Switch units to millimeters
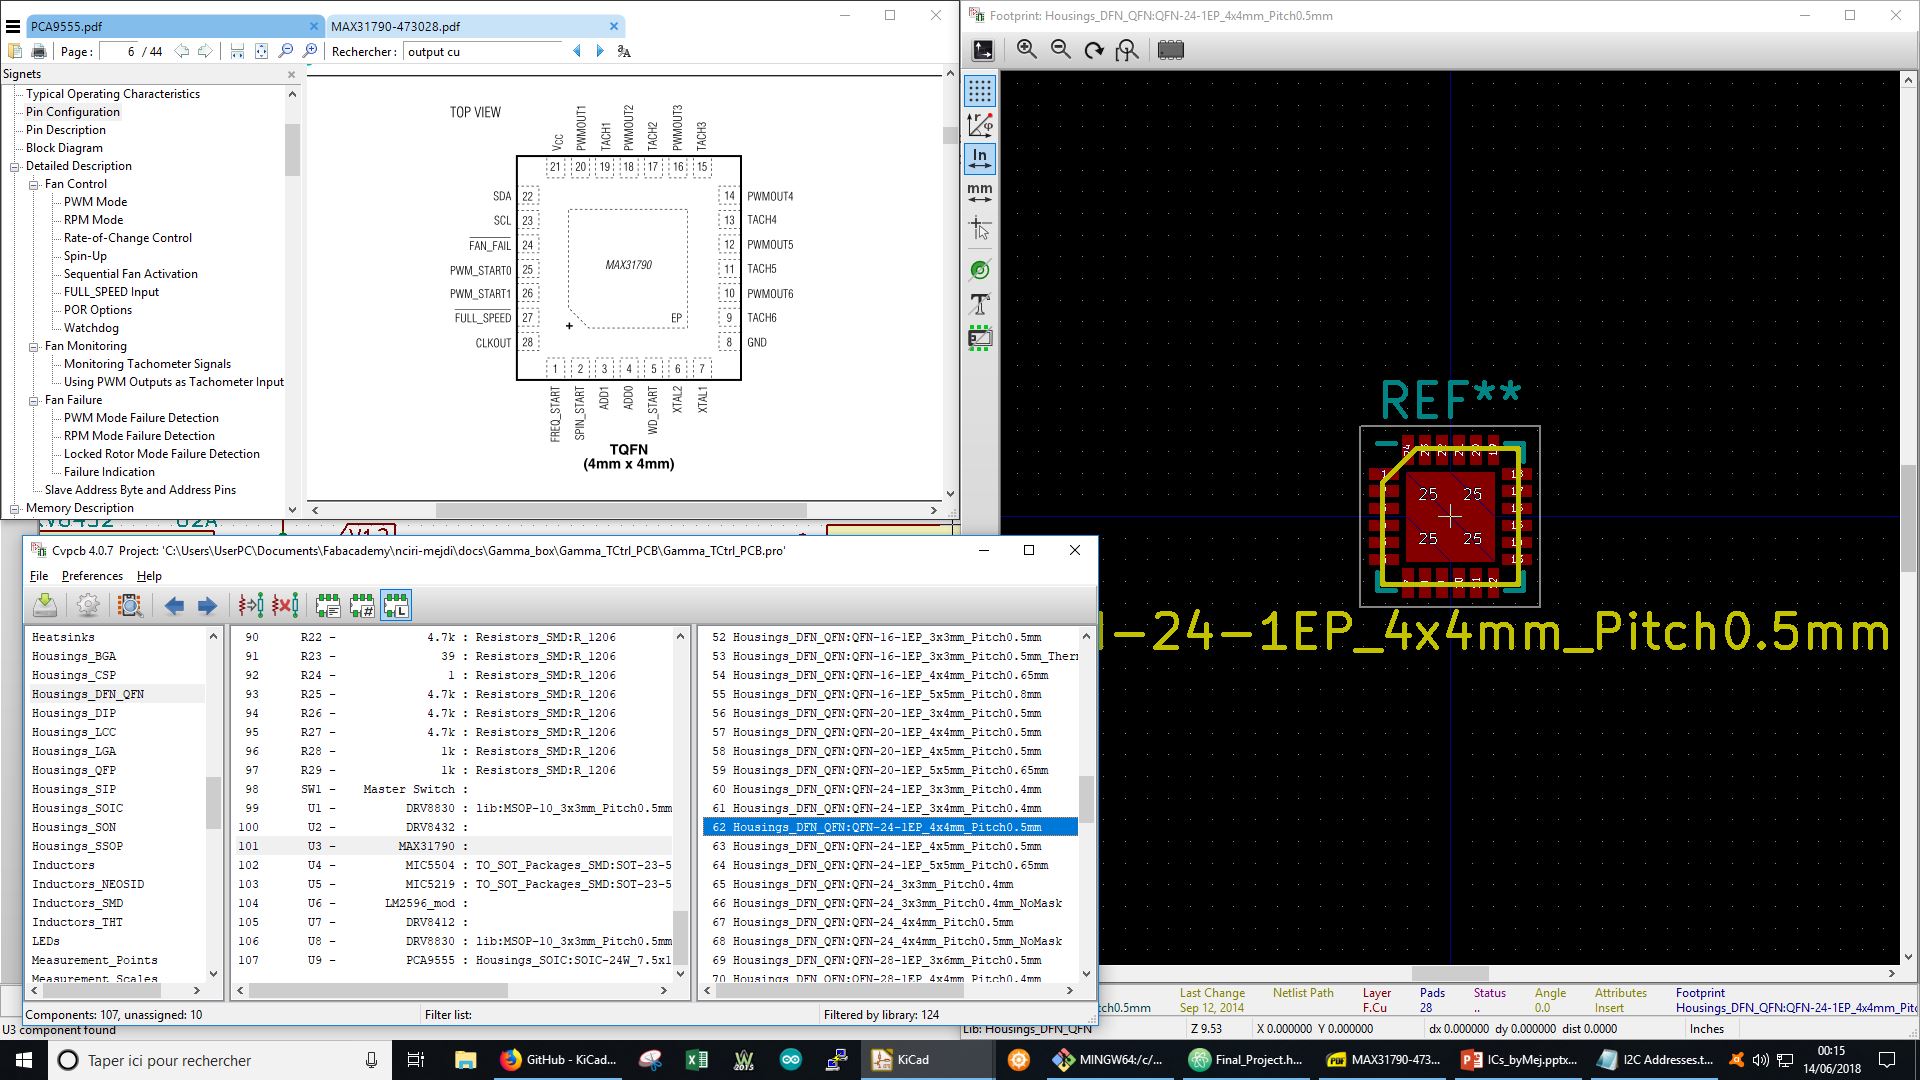The height and width of the screenshot is (1080, 1920). coord(980,192)
